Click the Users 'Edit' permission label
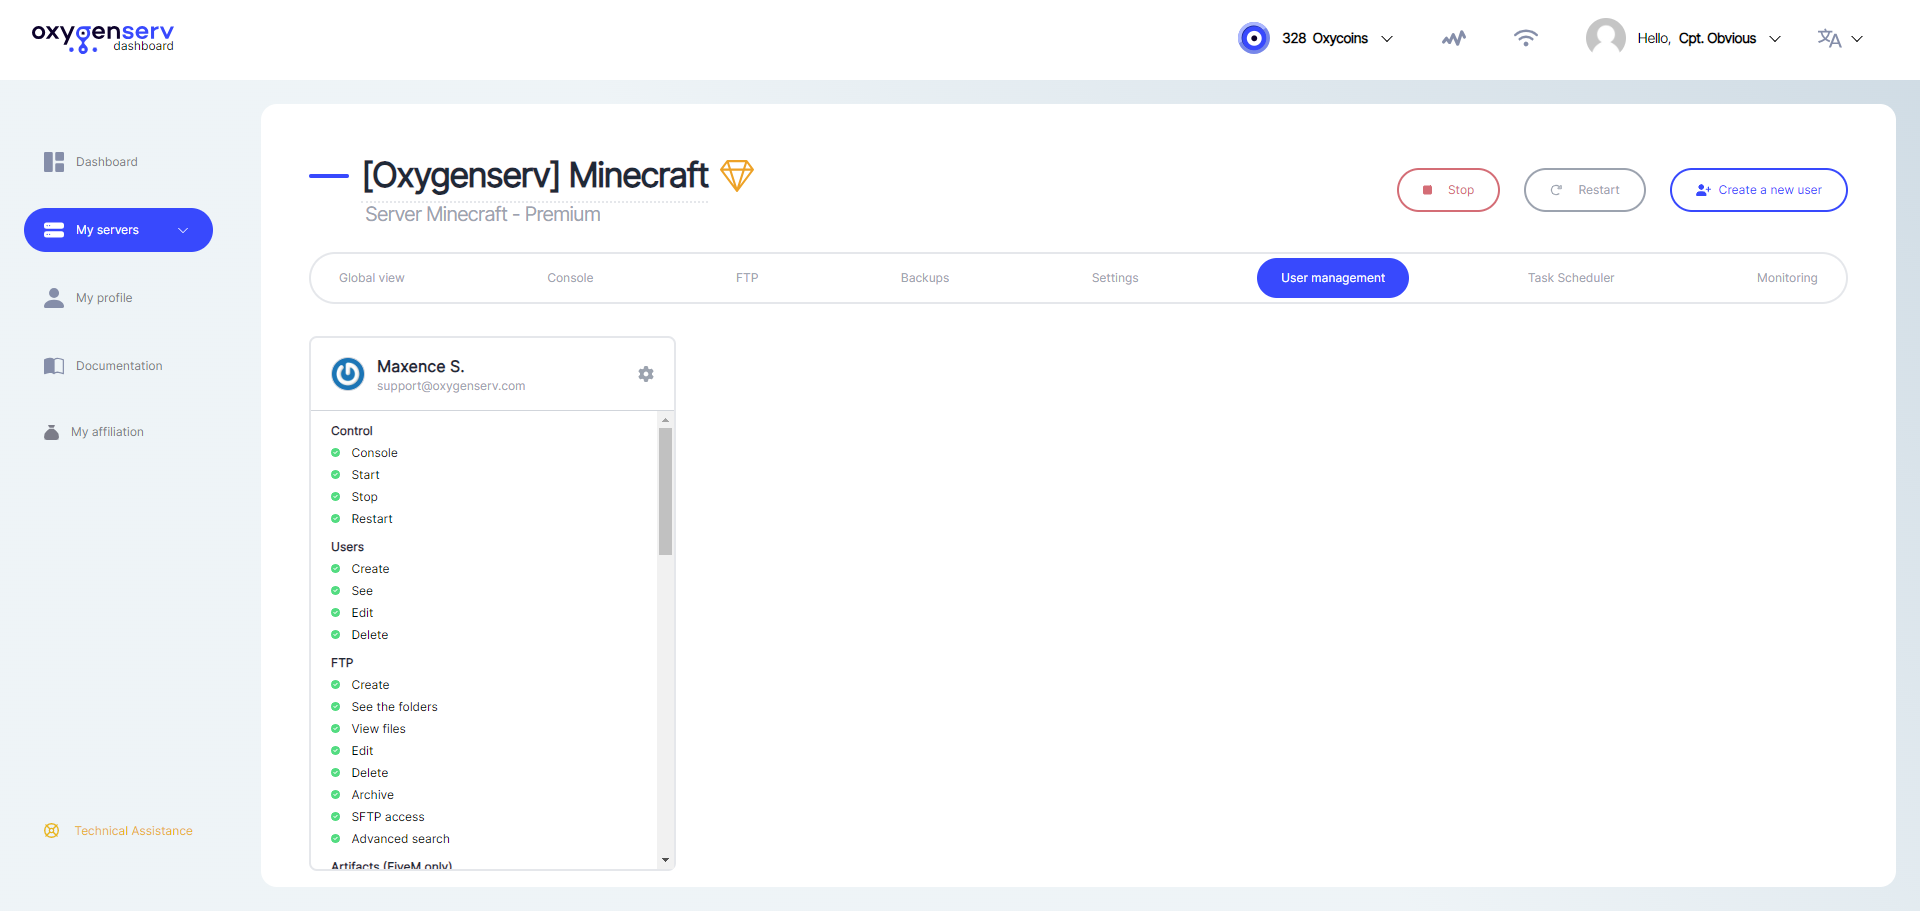The width and height of the screenshot is (1920, 911). [362, 613]
